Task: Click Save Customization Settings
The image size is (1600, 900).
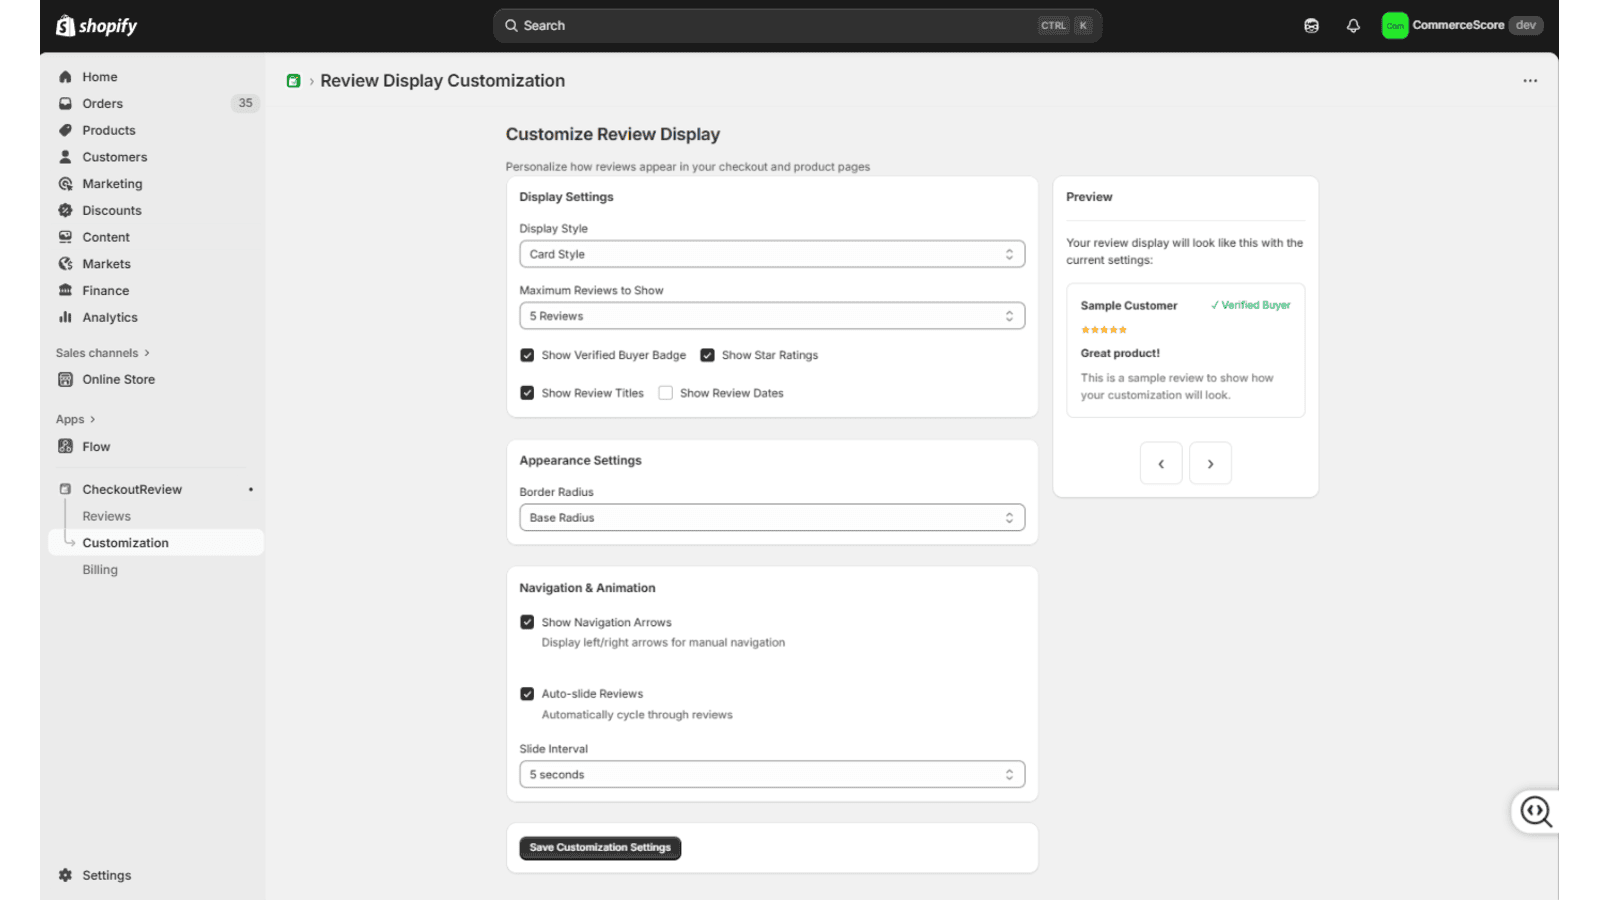Action: (599, 847)
